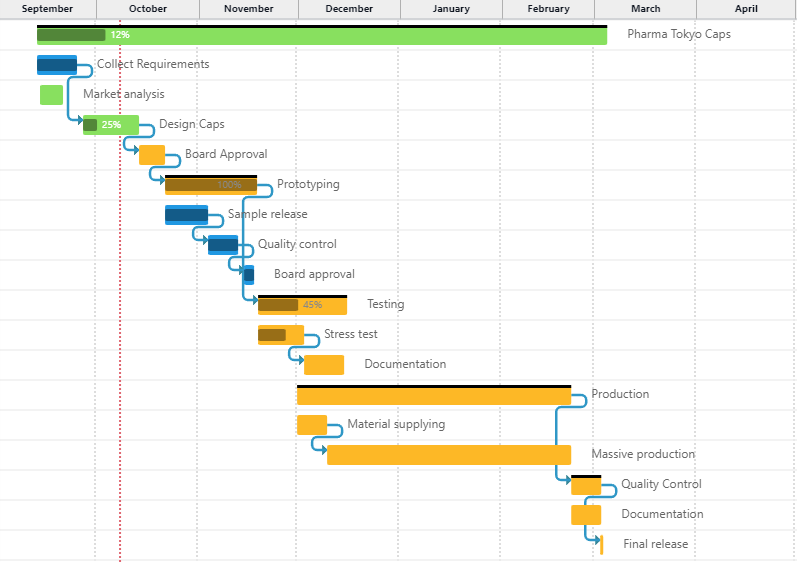Click the Massive production text label
The height and width of the screenshot is (562, 797).
pyautogui.click(x=643, y=454)
